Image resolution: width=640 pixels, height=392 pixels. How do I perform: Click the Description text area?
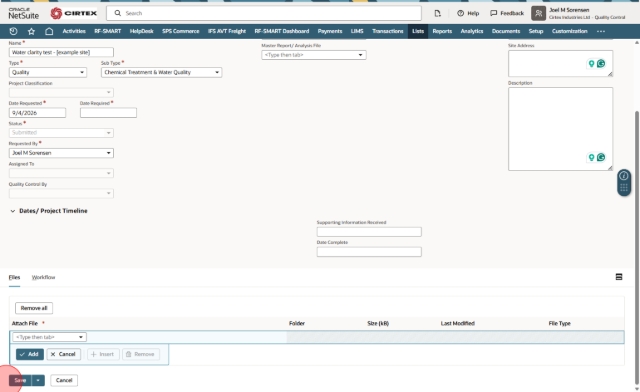point(560,129)
